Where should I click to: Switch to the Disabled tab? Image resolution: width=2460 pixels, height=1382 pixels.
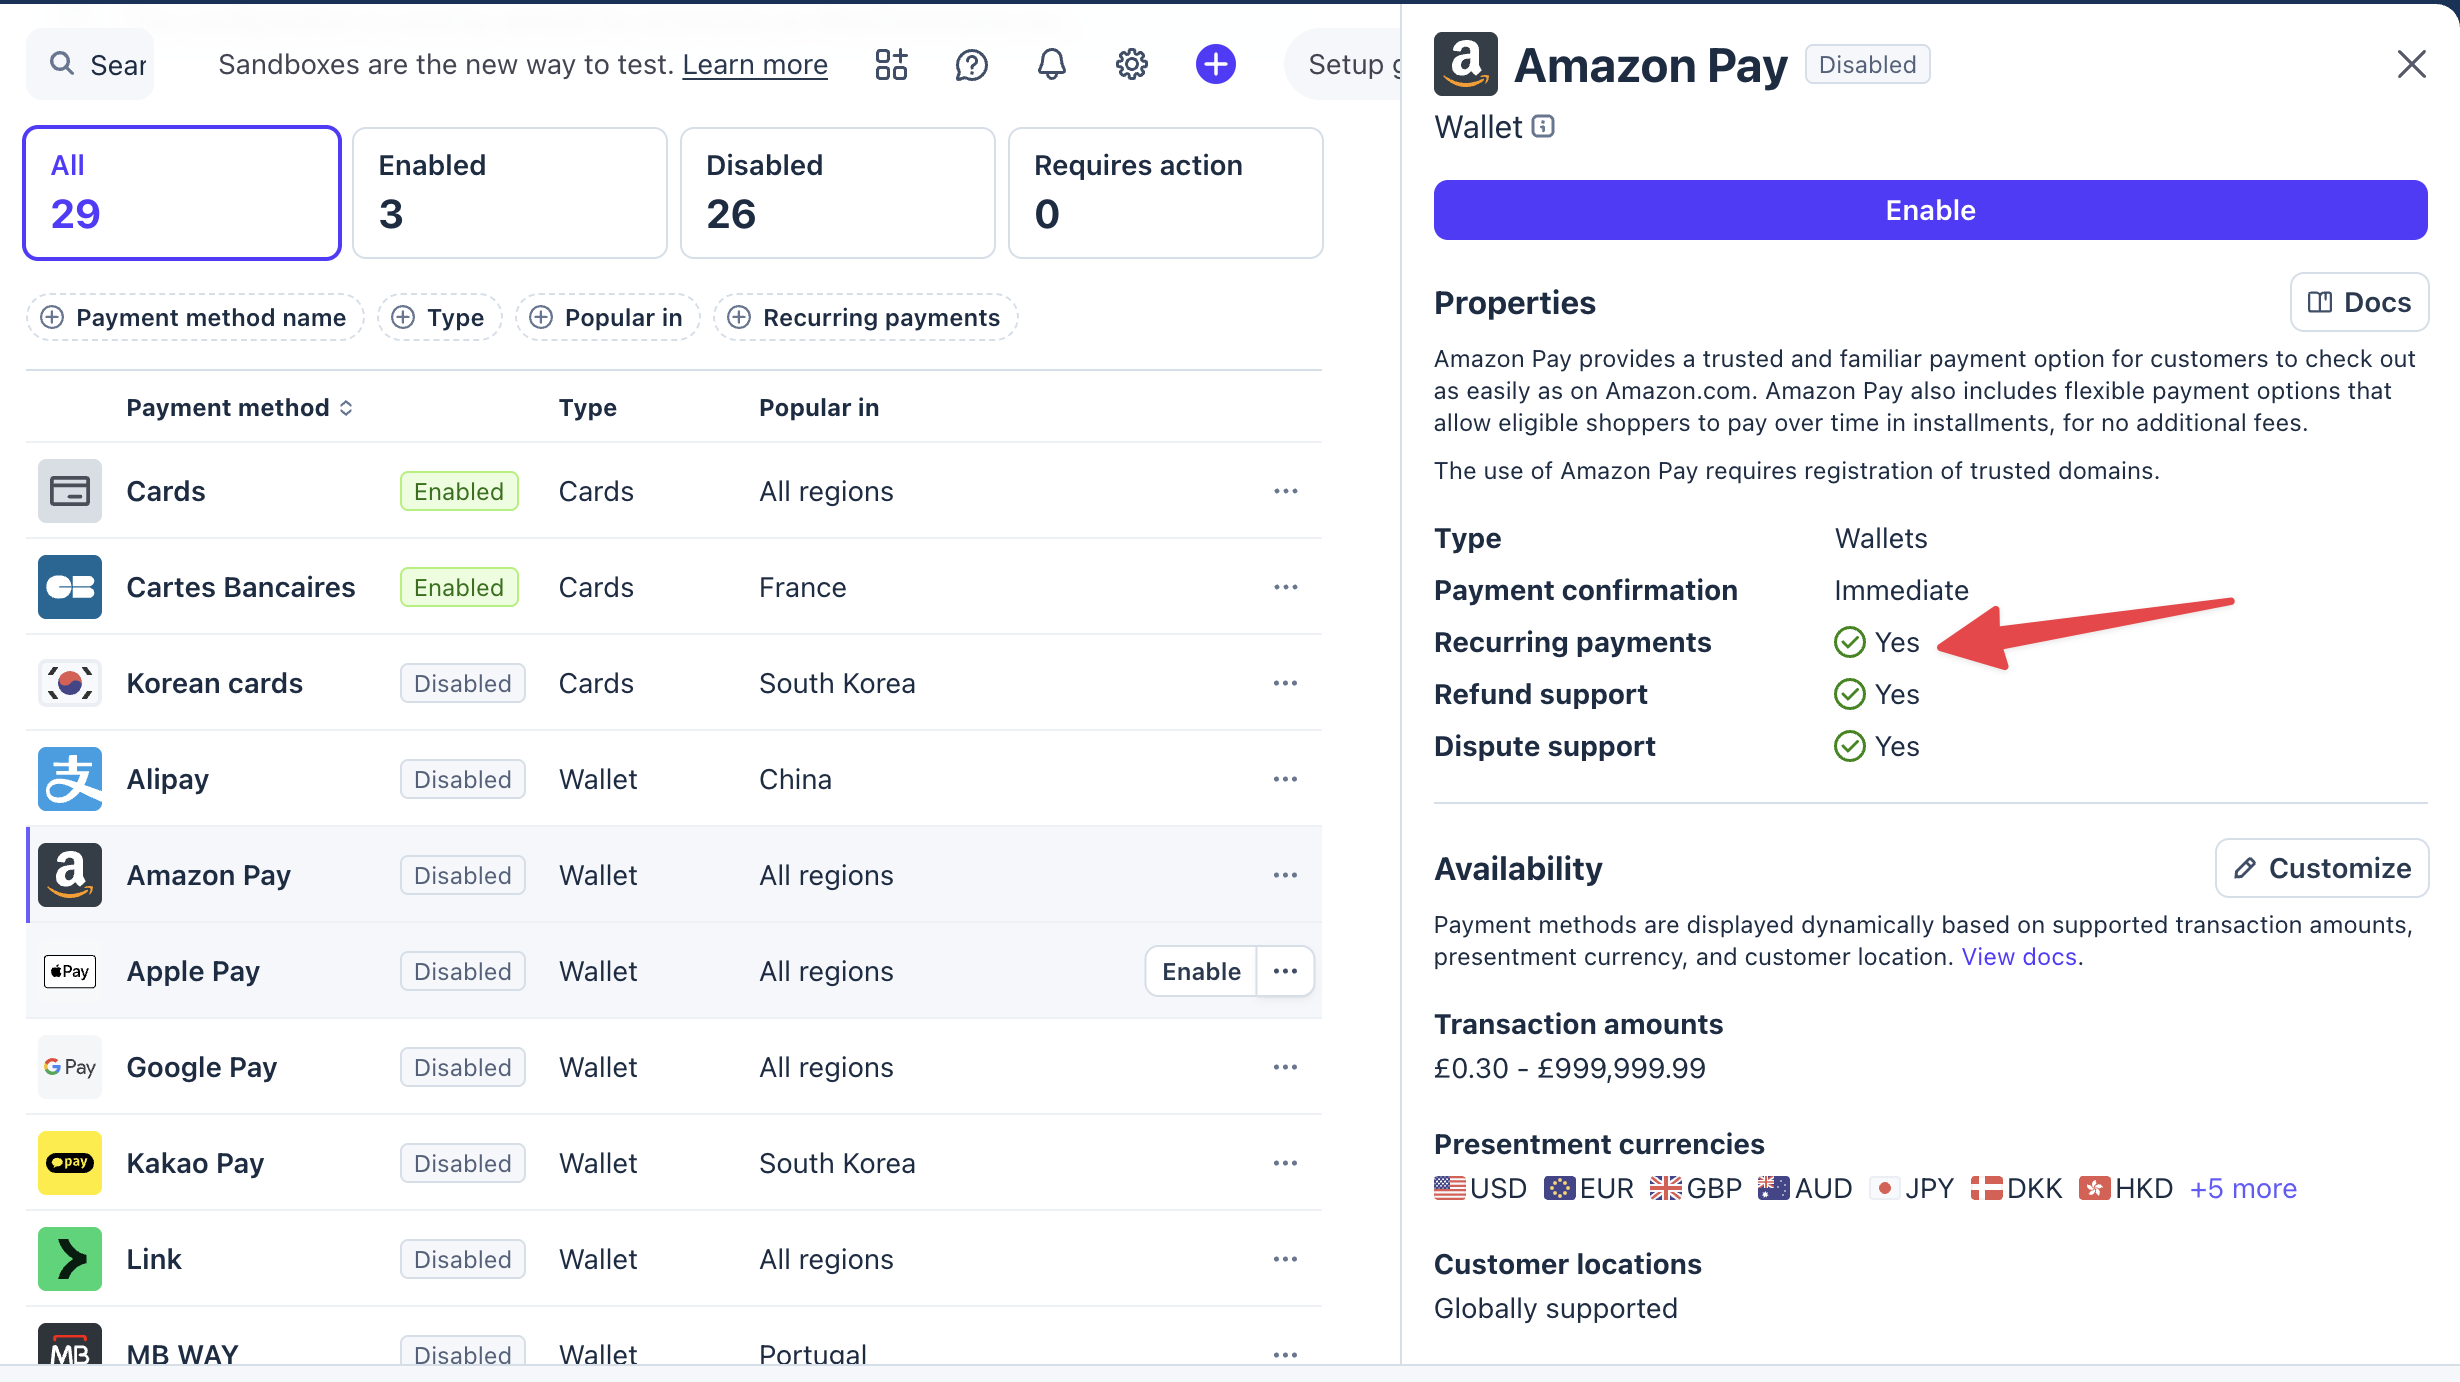[837, 192]
